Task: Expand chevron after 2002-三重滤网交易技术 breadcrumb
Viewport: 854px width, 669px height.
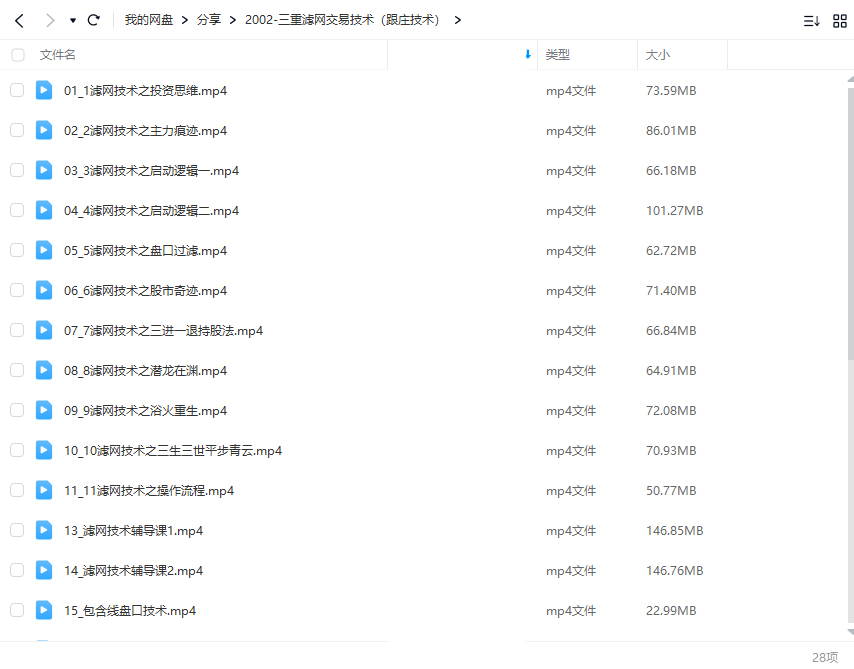Action: pos(457,20)
